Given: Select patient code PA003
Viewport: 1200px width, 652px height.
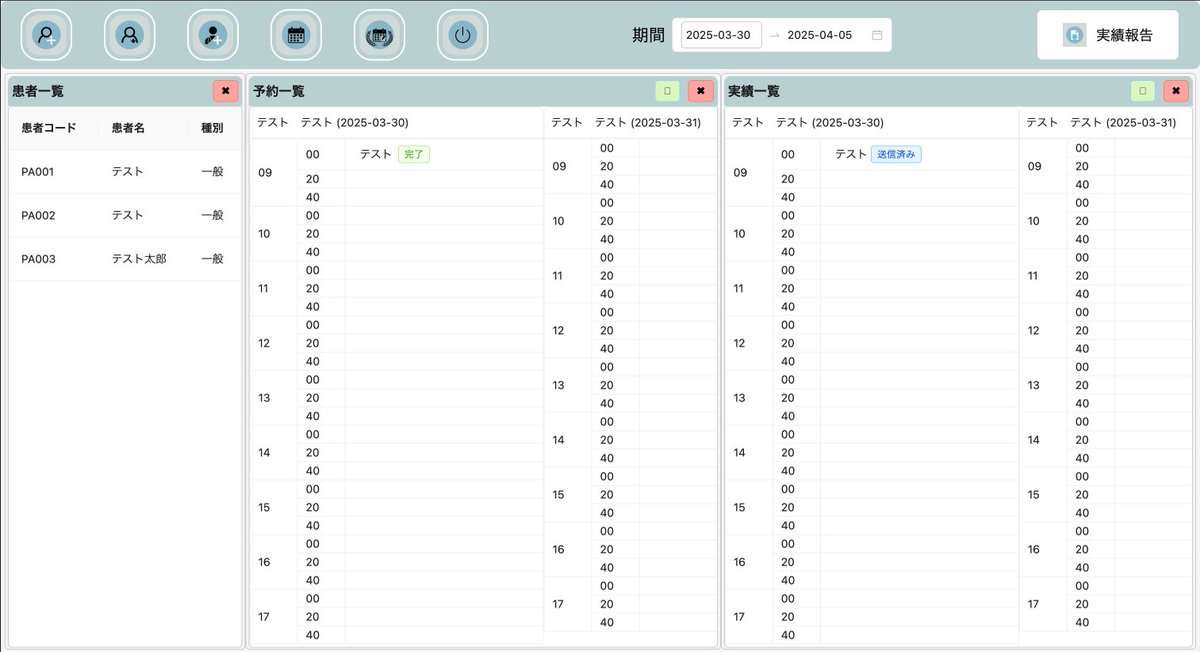Looking at the screenshot, I should pyautogui.click(x=38, y=259).
